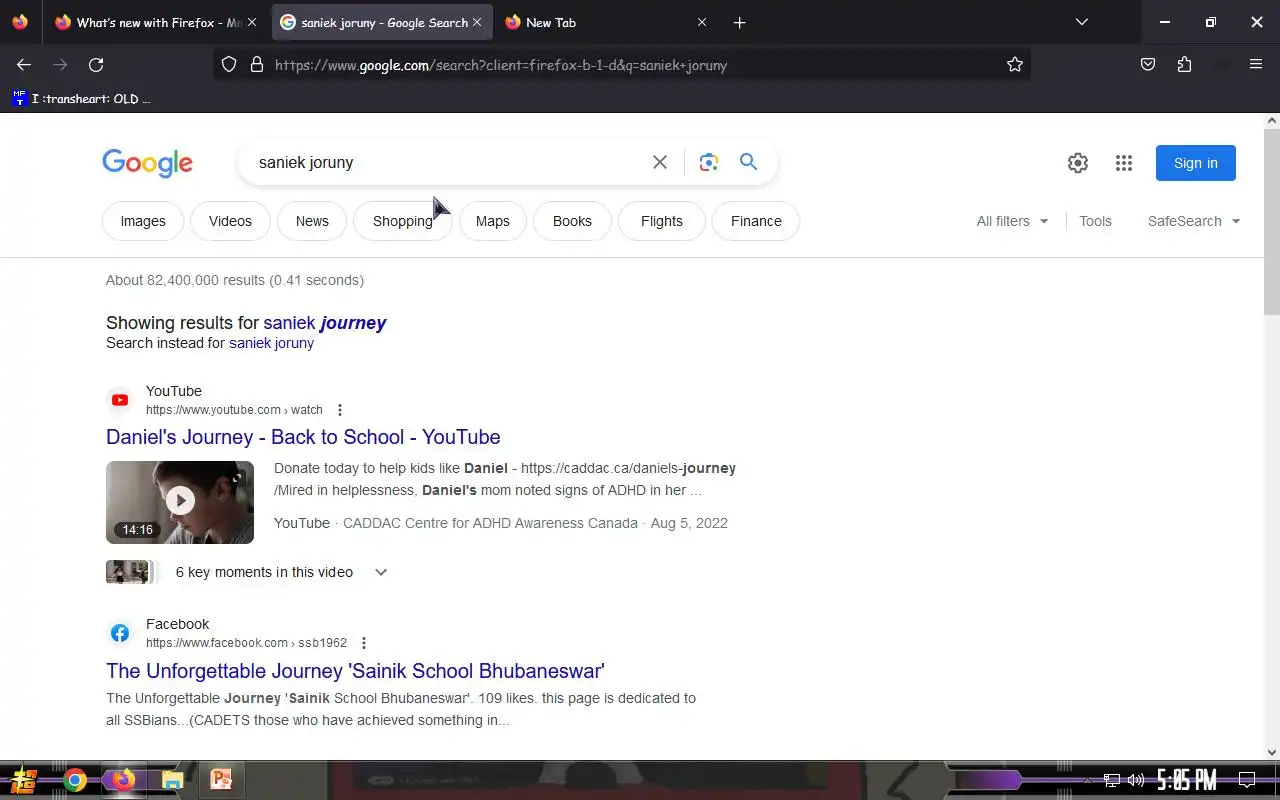This screenshot has width=1280, height=800.
Task: Open Google quick settings gear
Action: pos(1078,163)
